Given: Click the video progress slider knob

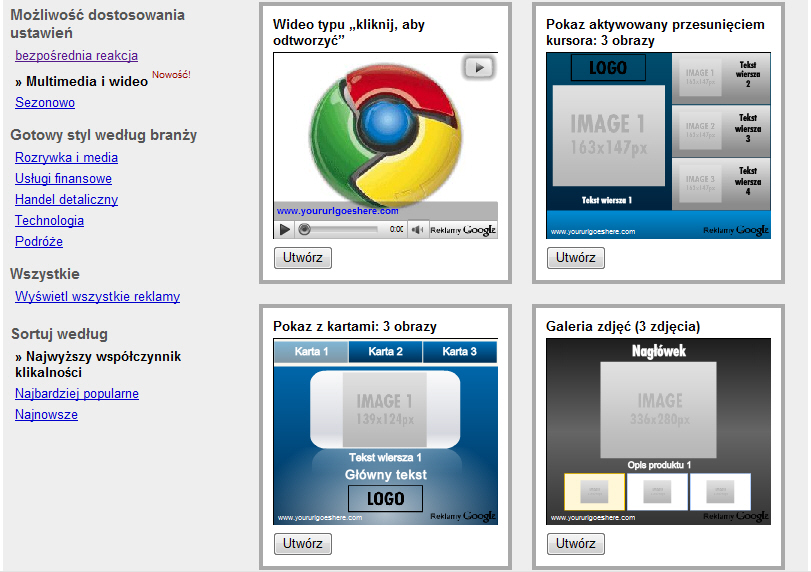Looking at the screenshot, I should tap(305, 229).
